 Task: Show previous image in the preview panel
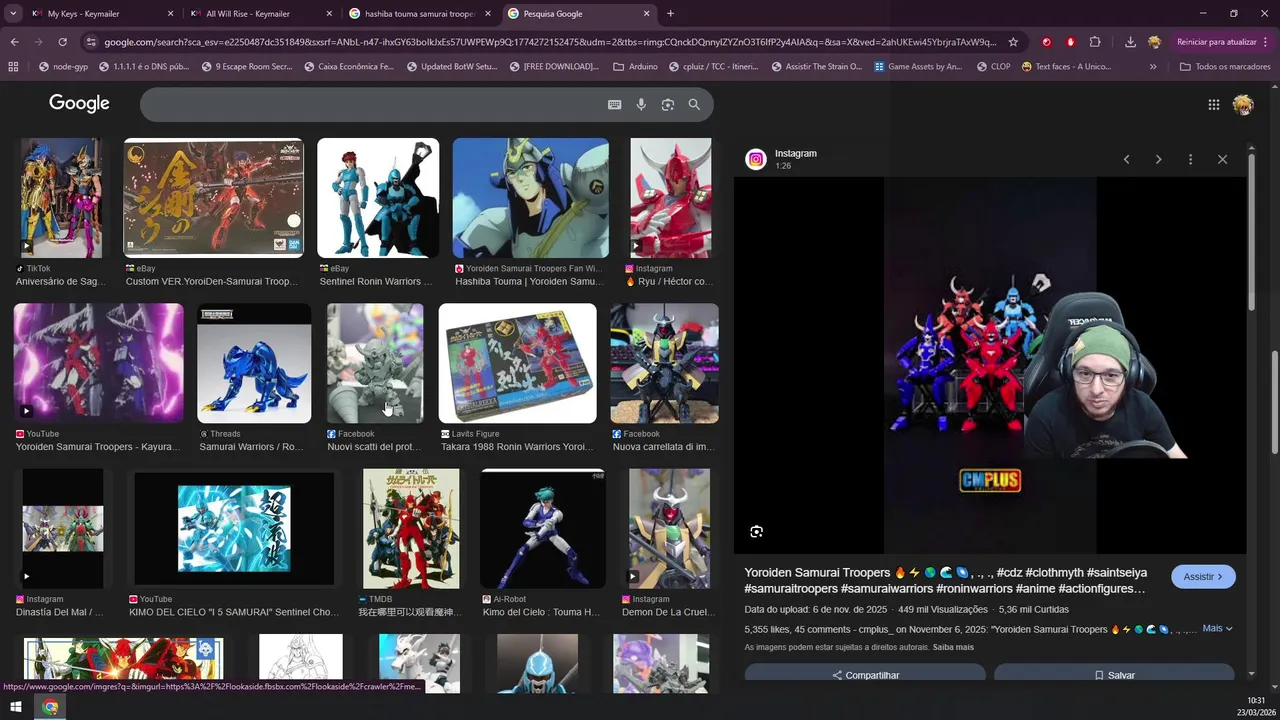click(x=1126, y=159)
